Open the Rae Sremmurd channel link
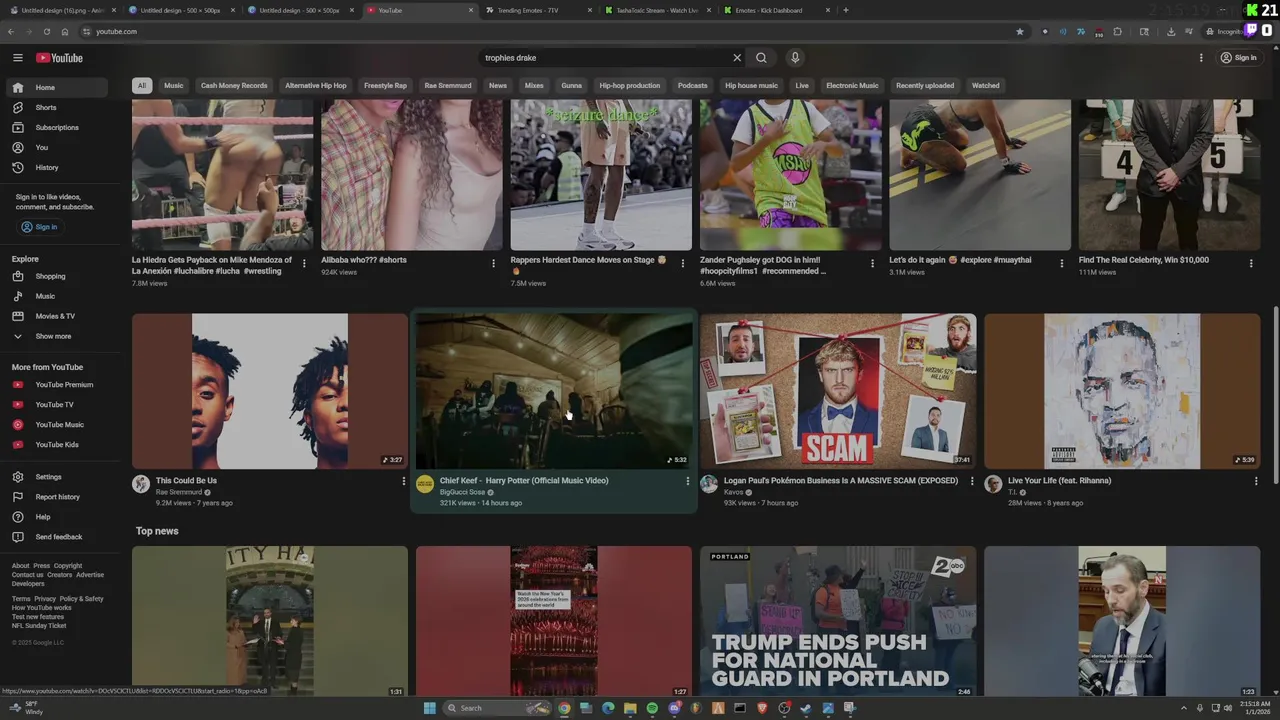 tap(179, 492)
